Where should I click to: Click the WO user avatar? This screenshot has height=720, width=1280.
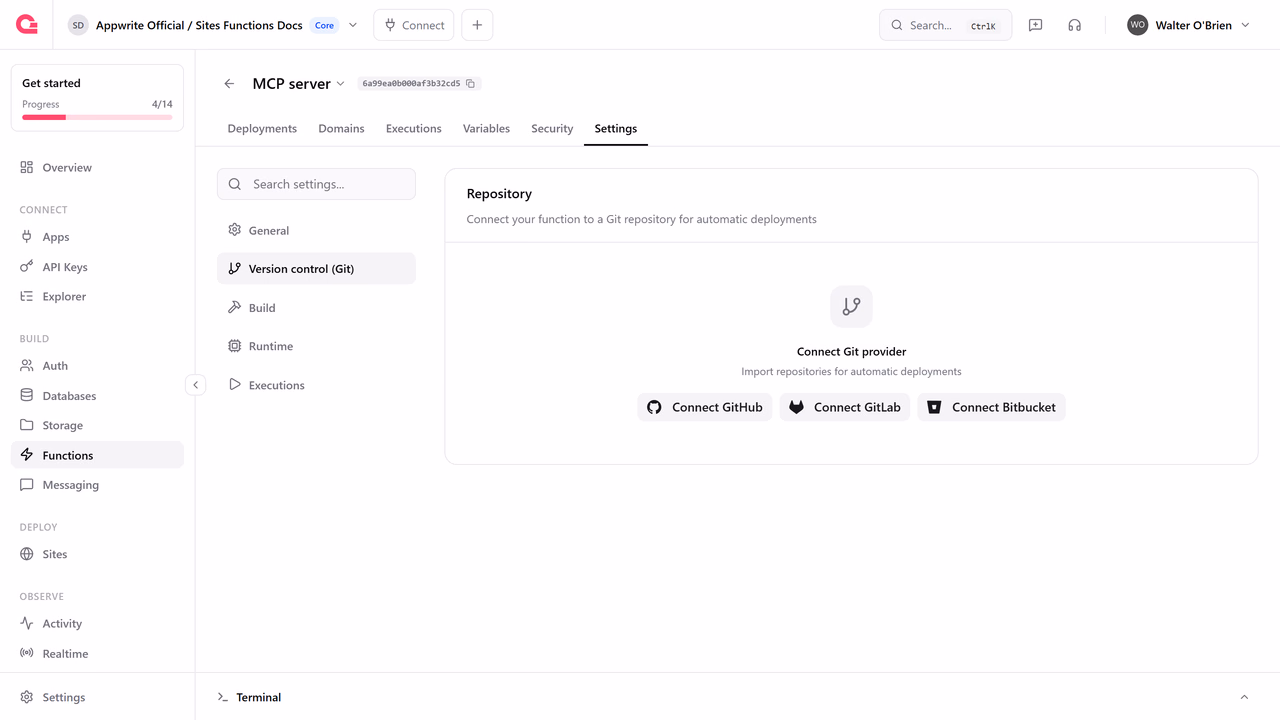click(x=1137, y=25)
